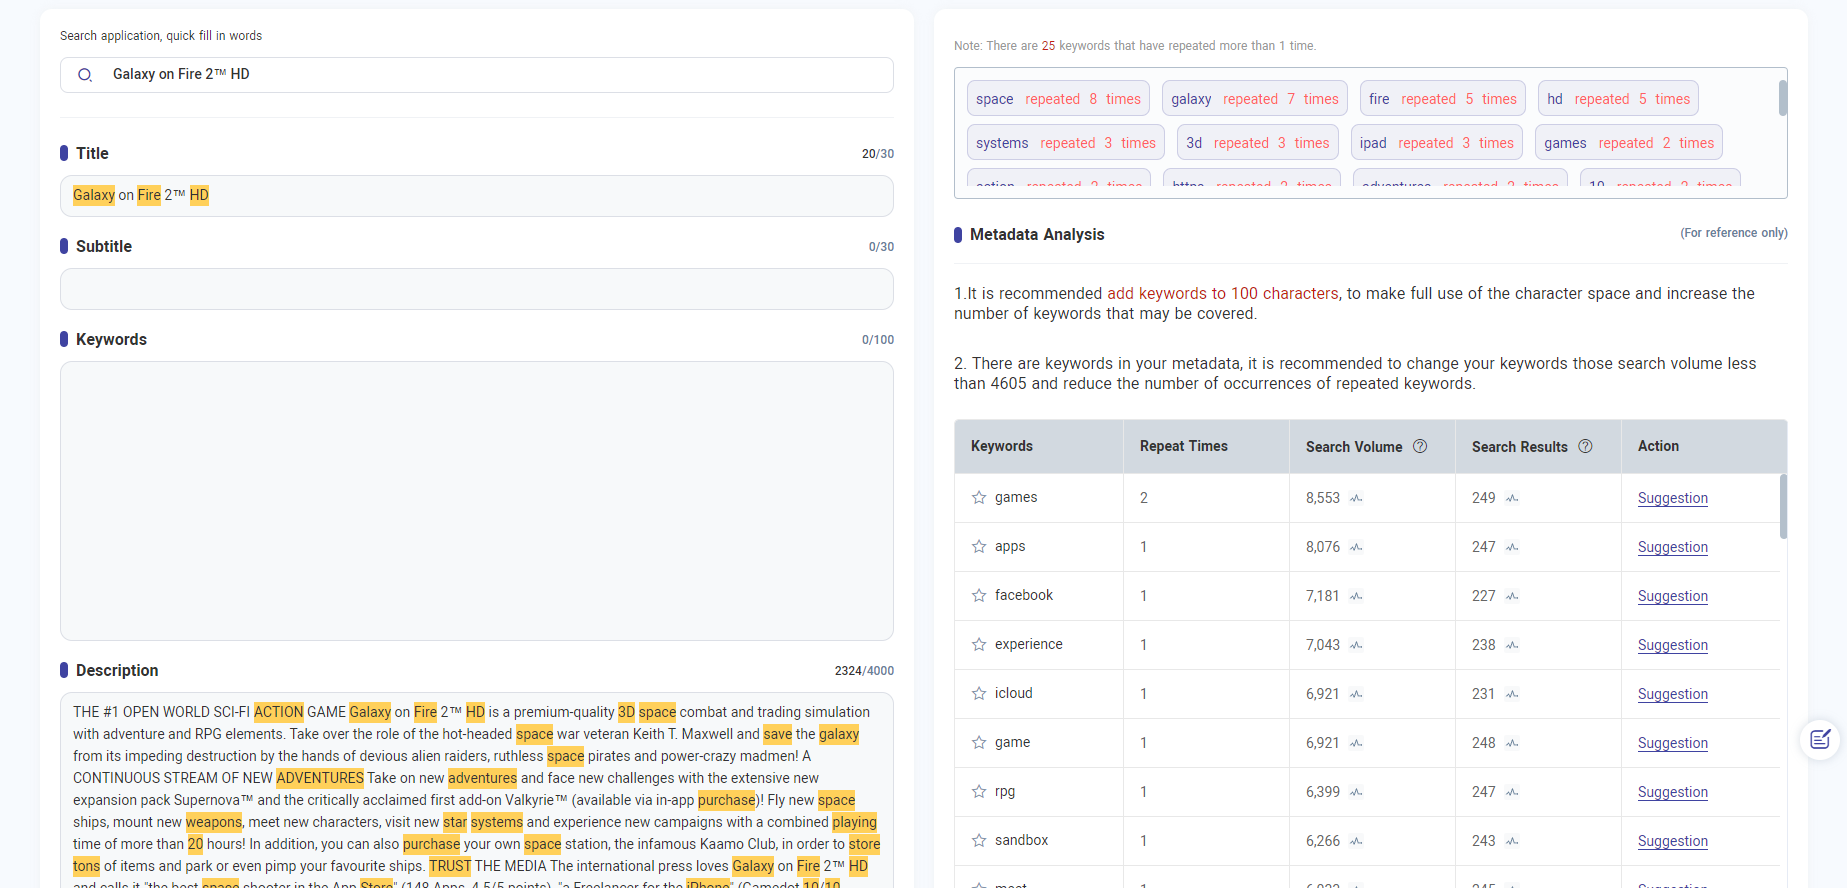The height and width of the screenshot is (888, 1847).
Task: Show search results trend for apps
Action: click(1512, 547)
